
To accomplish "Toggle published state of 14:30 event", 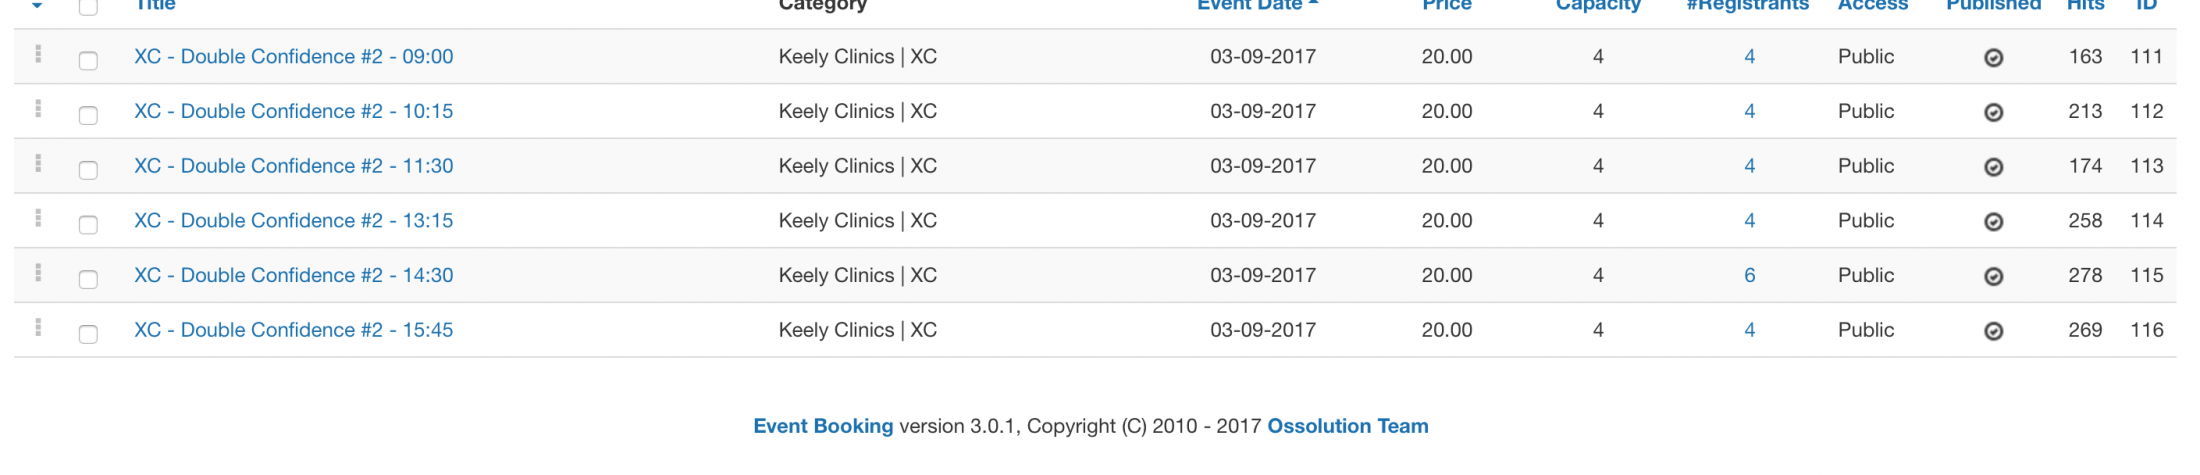I will click(1993, 277).
